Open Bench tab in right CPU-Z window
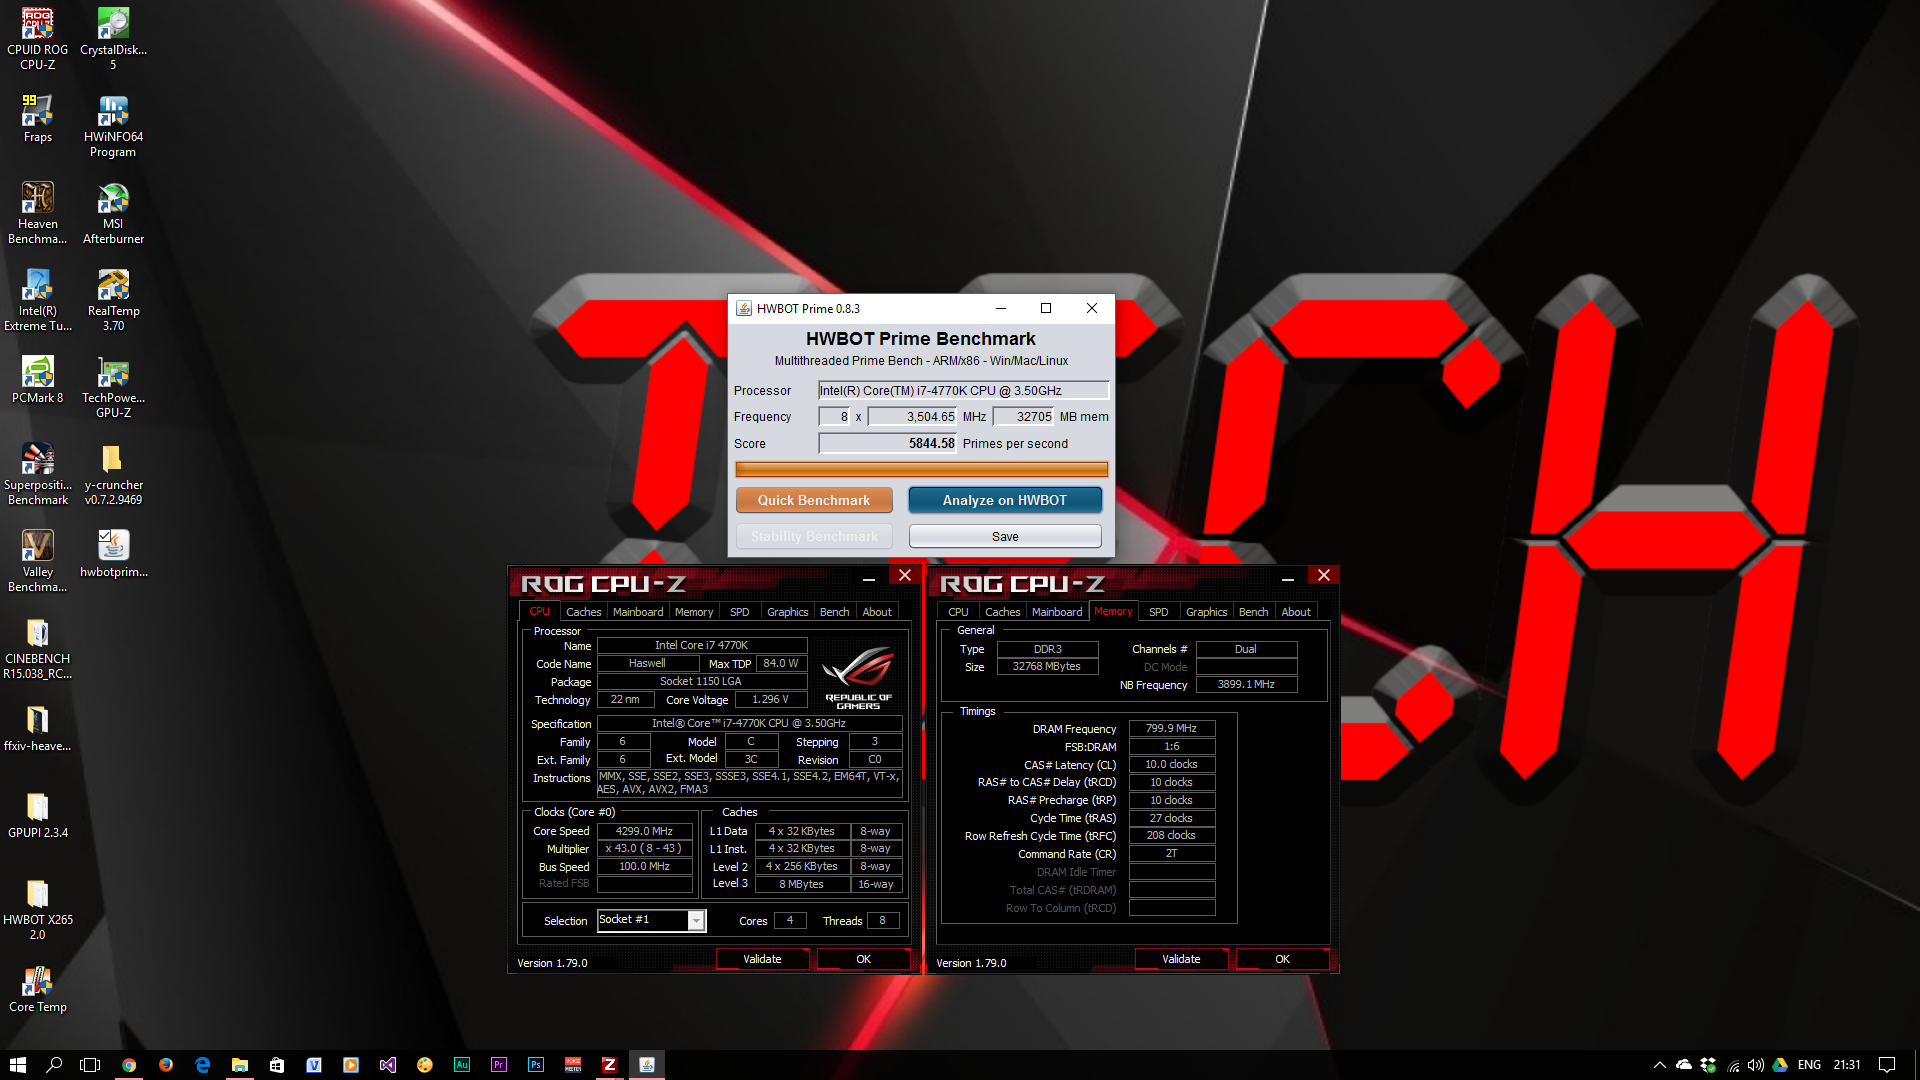1920x1080 pixels. (1254, 612)
